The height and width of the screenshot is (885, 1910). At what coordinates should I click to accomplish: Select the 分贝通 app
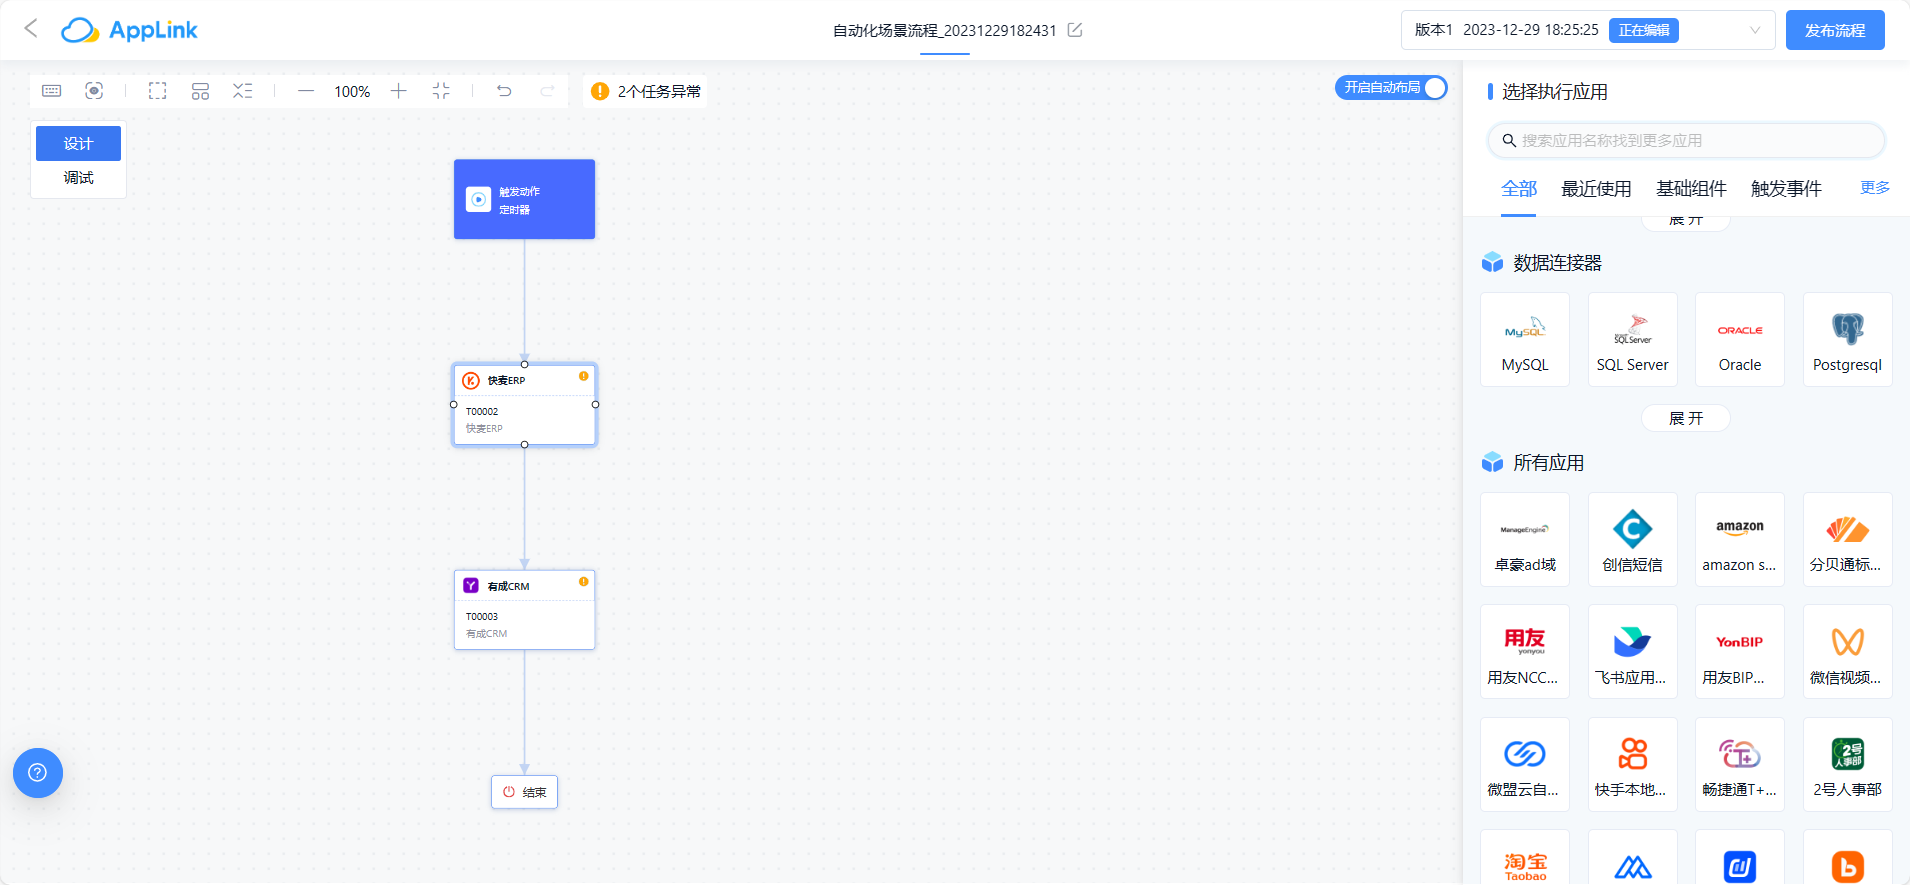(1847, 540)
